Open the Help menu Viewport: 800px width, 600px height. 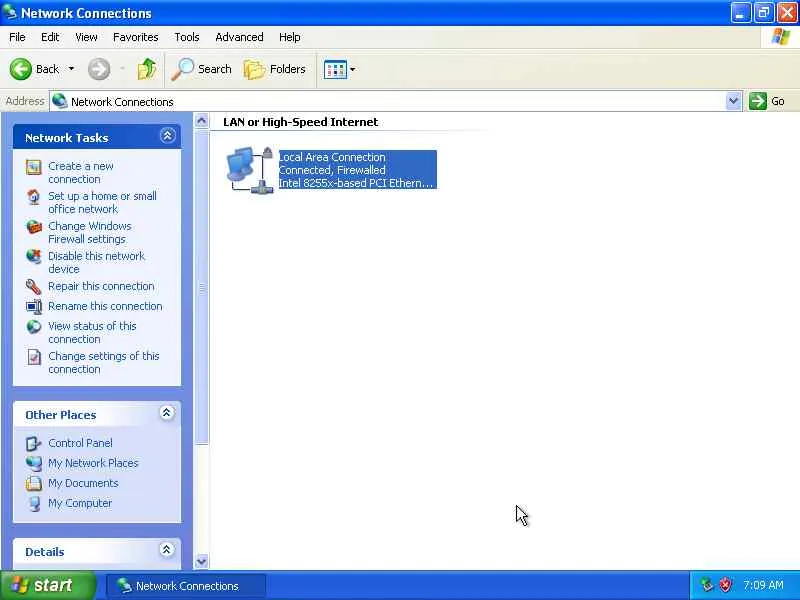click(289, 37)
